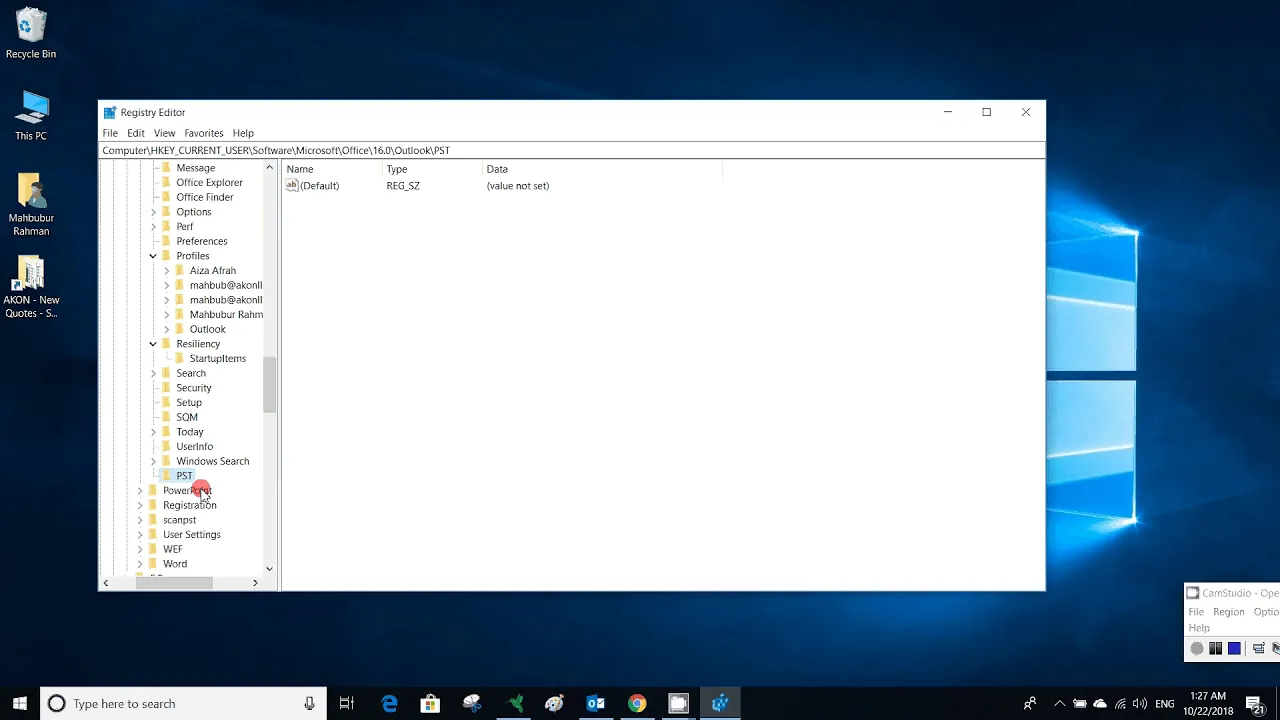Expand the Perf key
1280x720 pixels.
coord(153,226)
